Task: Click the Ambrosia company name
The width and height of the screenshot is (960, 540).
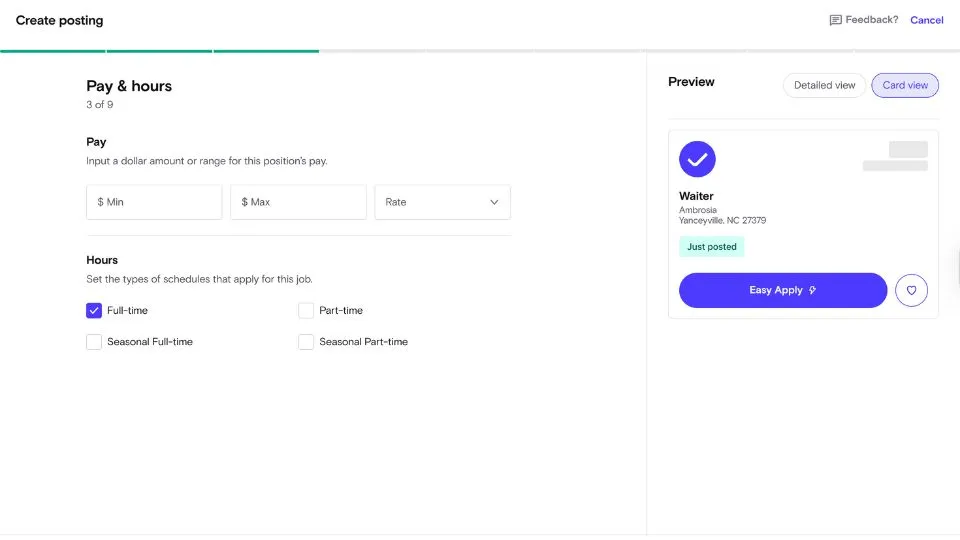Action: (x=697, y=210)
